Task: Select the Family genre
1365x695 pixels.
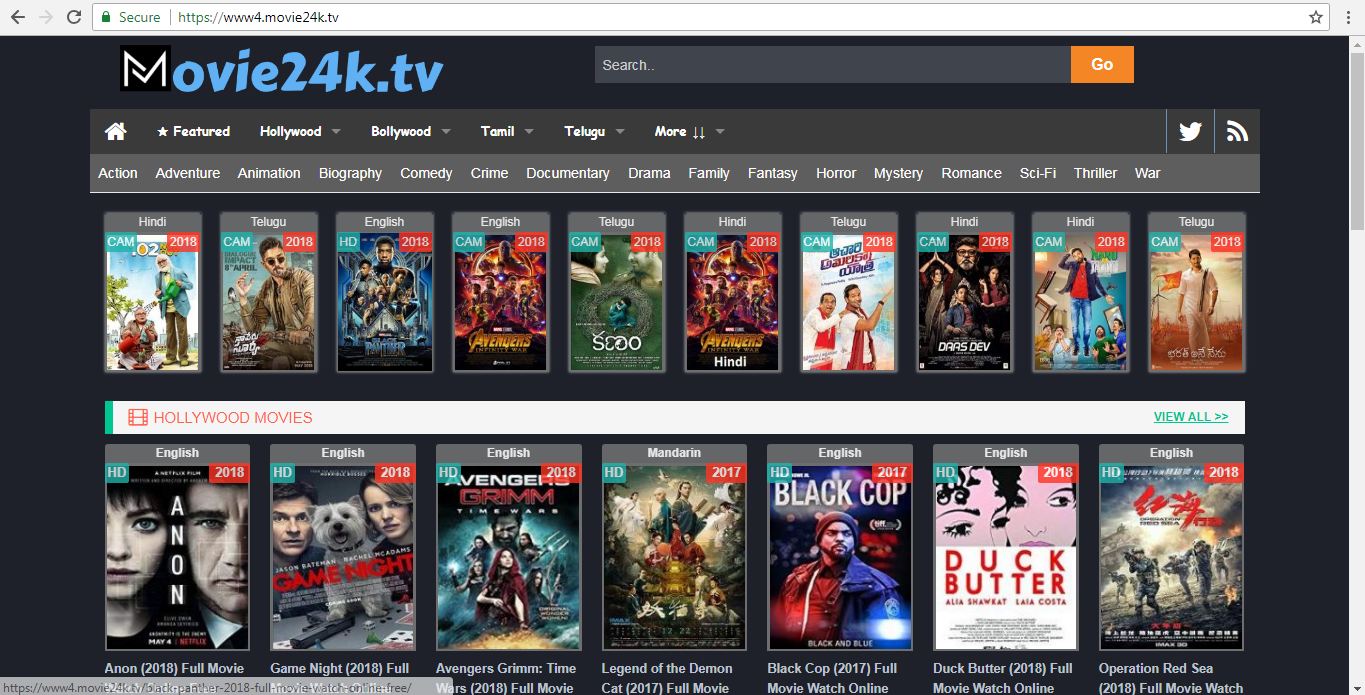Action: tap(709, 173)
